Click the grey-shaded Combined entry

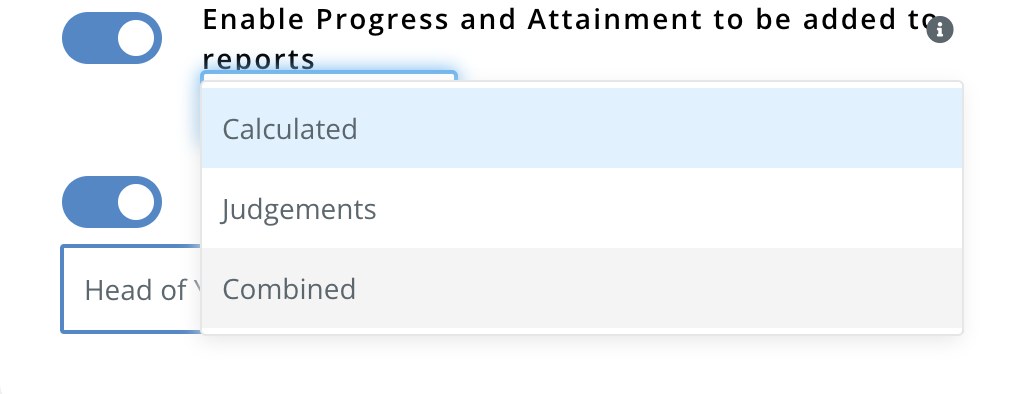click(582, 288)
